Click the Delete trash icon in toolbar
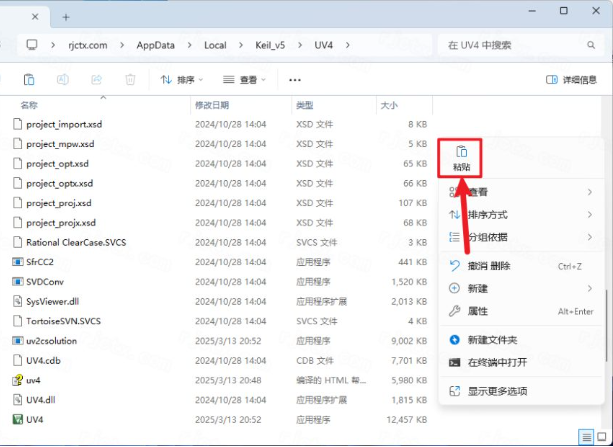Screen dimensions: 613x447 pos(130,79)
